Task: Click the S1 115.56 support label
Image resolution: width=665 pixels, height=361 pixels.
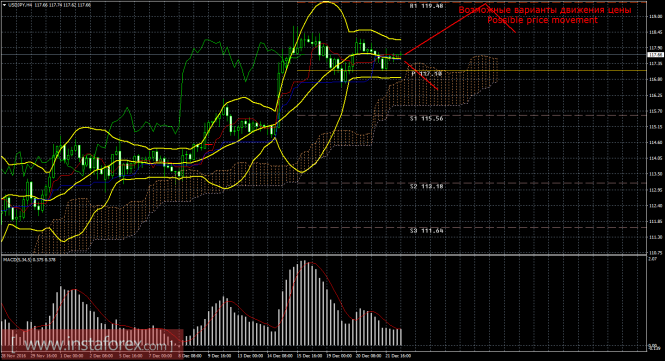Action: [427, 118]
